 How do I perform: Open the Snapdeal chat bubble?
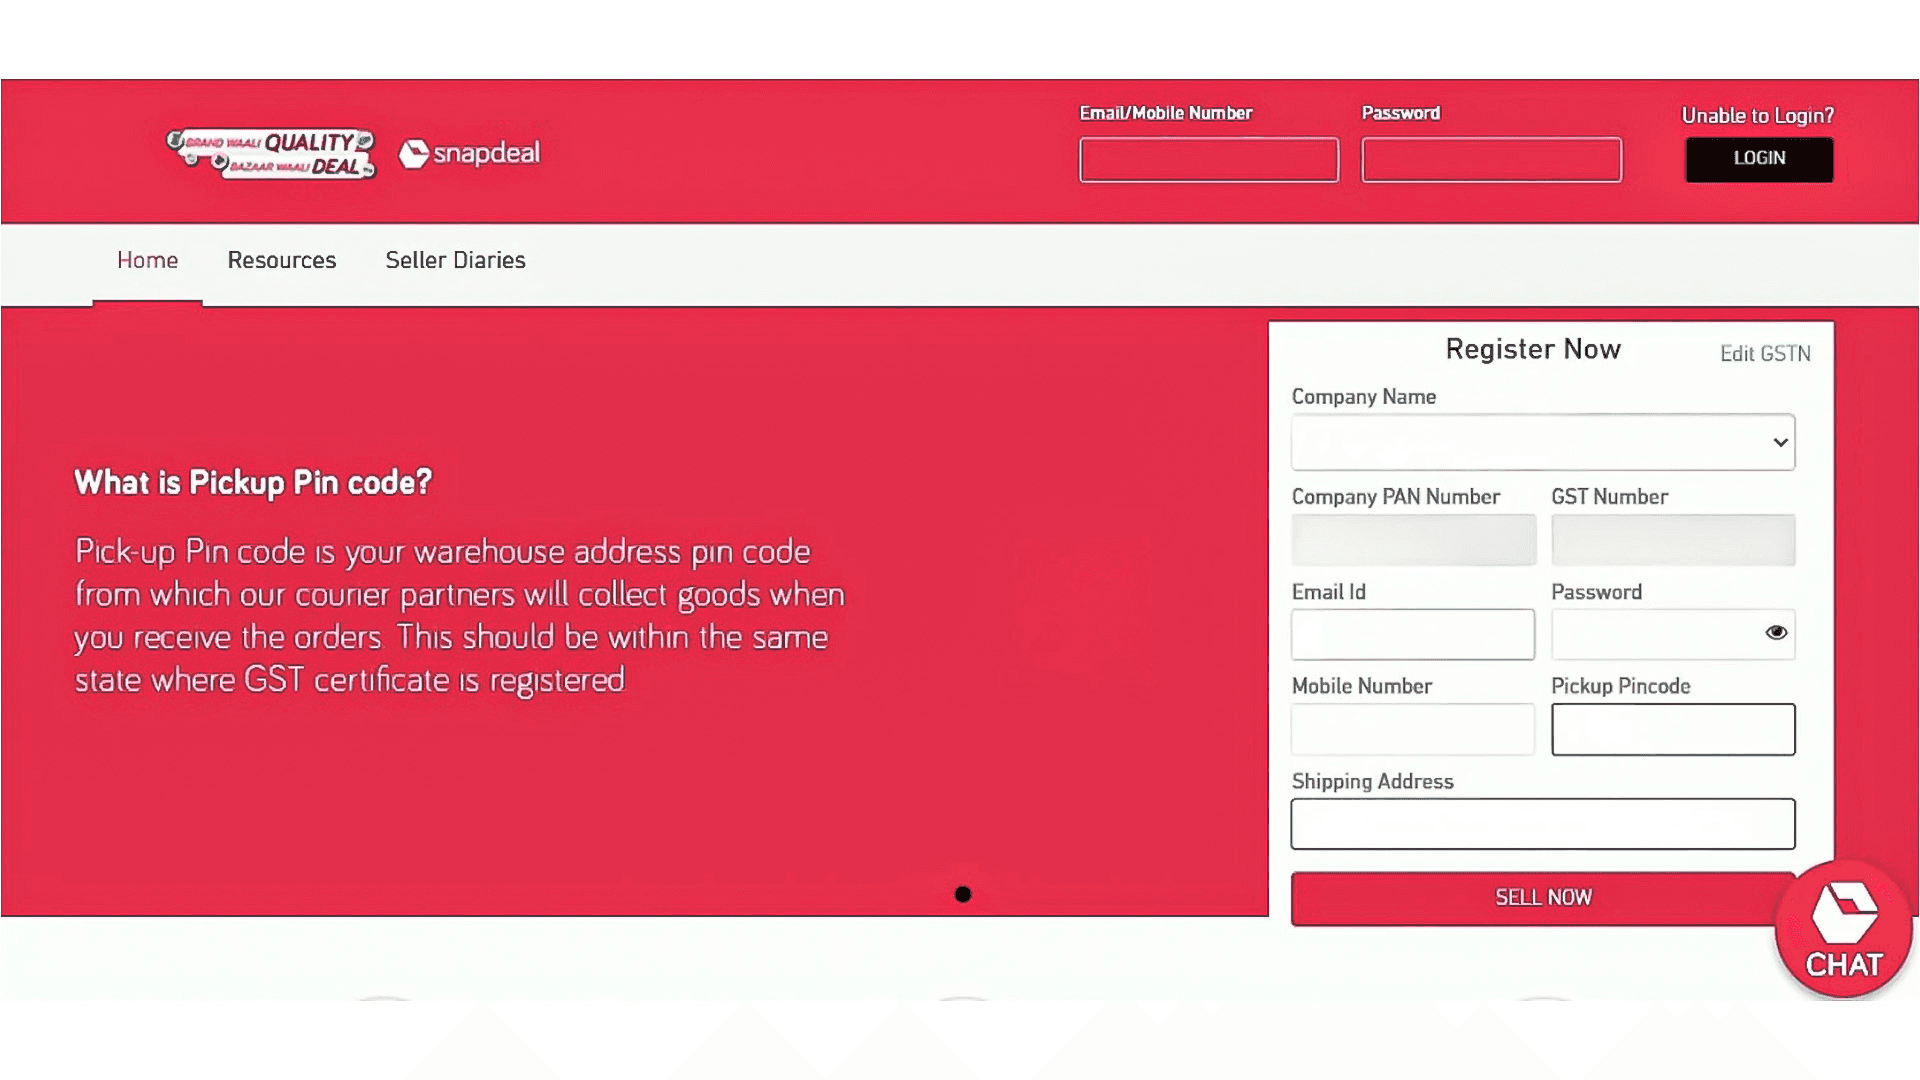(1843, 929)
